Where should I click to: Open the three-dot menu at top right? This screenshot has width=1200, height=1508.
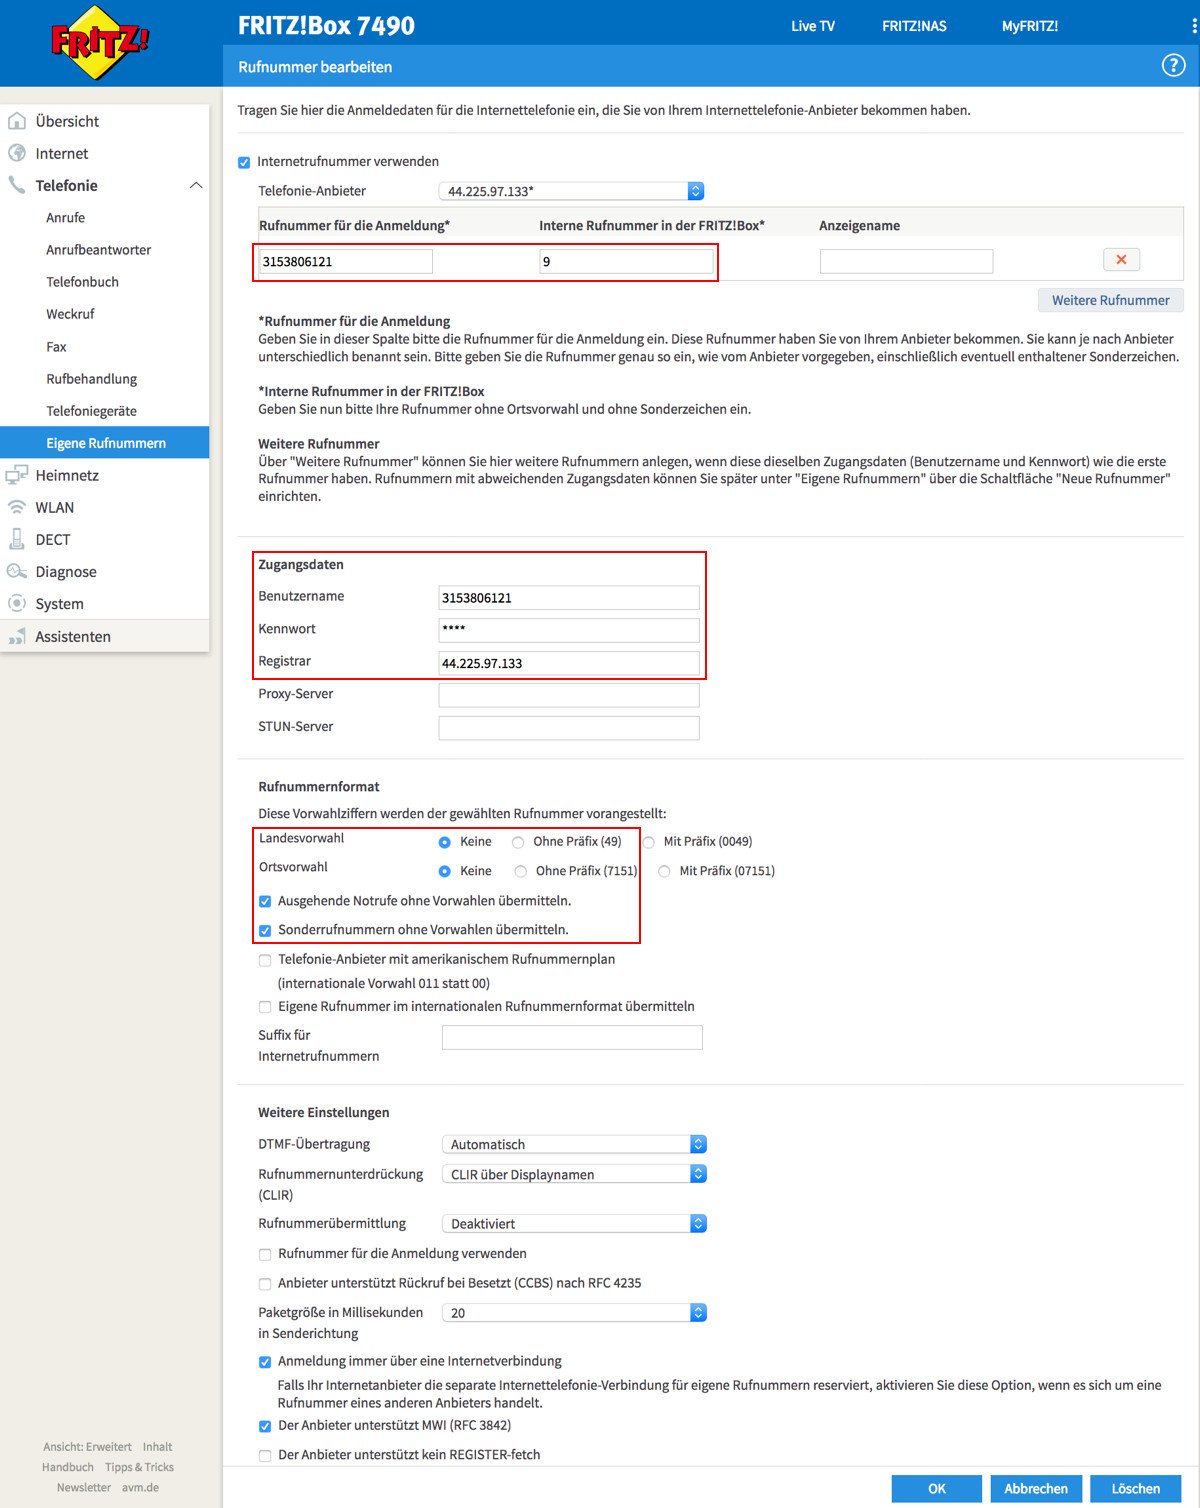tap(1194, 26)
